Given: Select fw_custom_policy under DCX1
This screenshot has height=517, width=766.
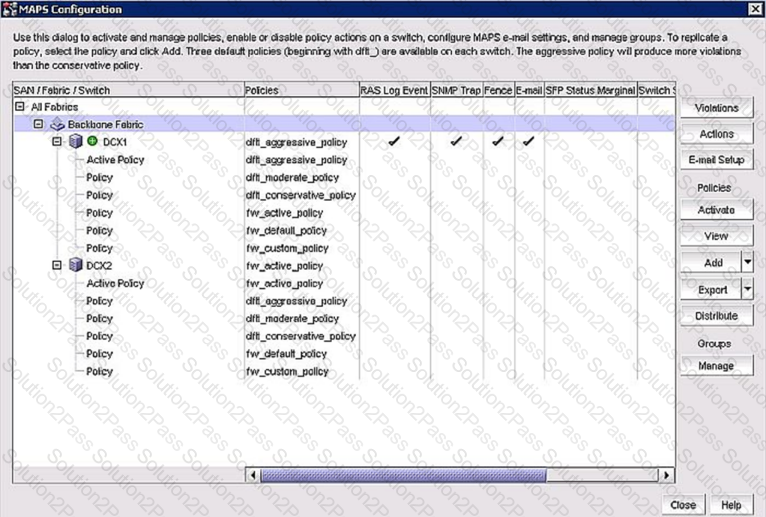Looking at the screenshot, I should pos(287,248).
